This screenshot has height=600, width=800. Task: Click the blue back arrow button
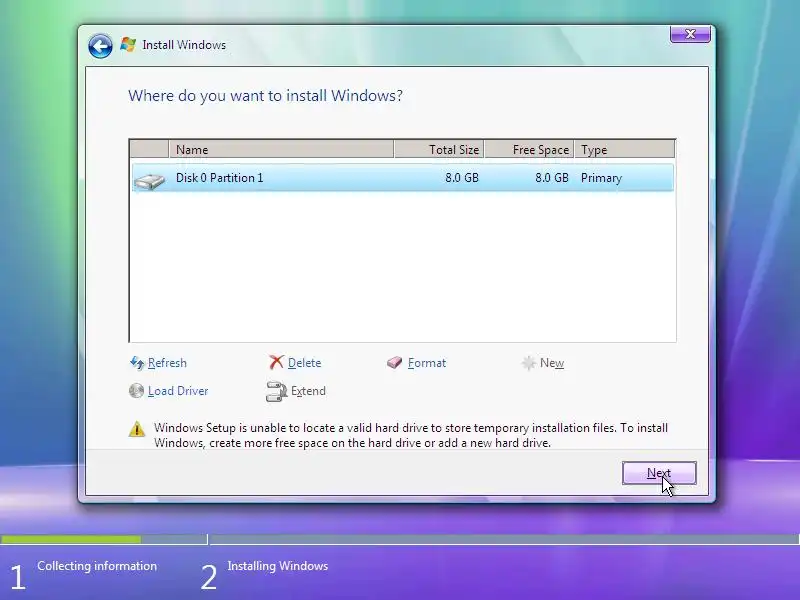[100, 46]
